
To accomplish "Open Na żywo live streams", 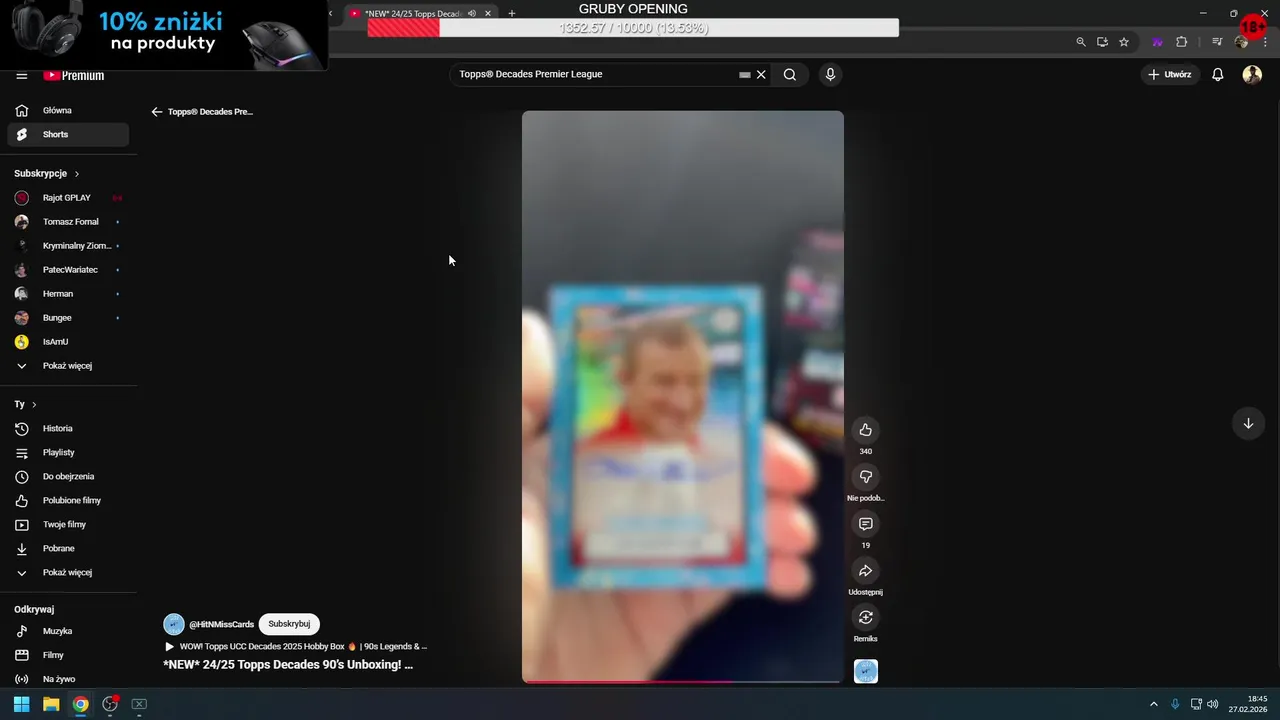I will 68,679.
